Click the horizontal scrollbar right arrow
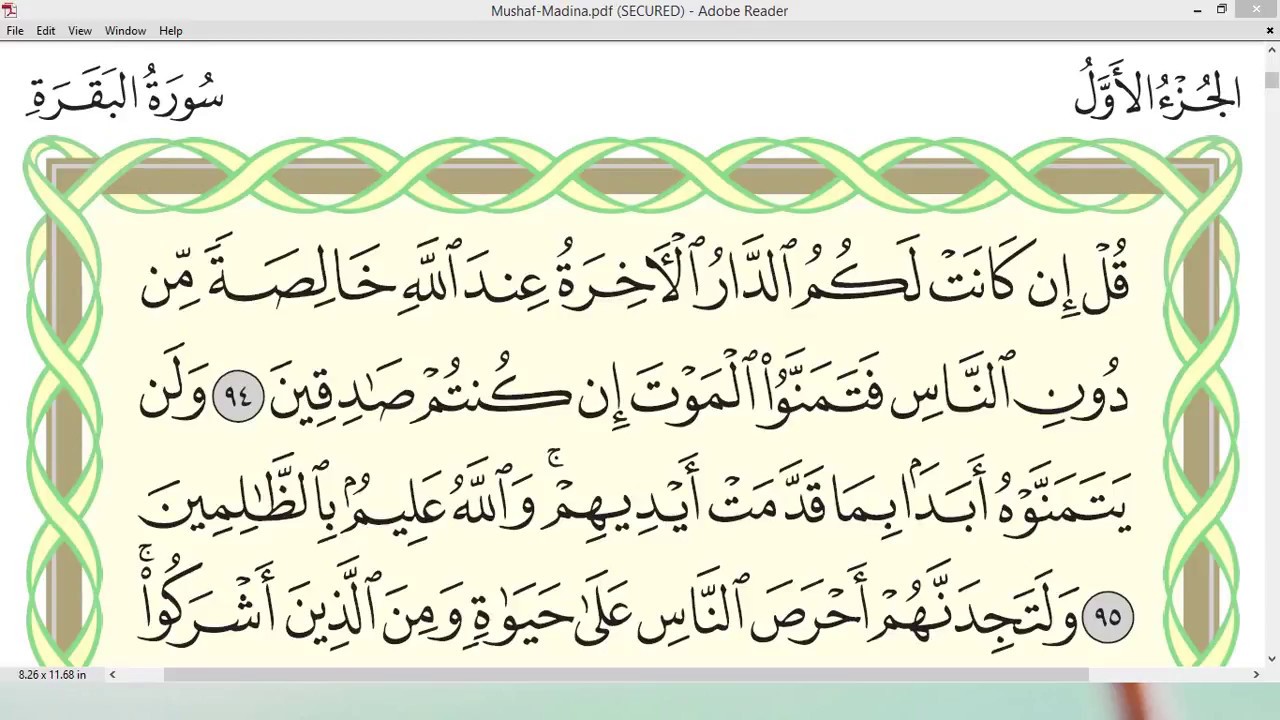The width and height of the screenshot is (1280, 720). point(1256,675)
